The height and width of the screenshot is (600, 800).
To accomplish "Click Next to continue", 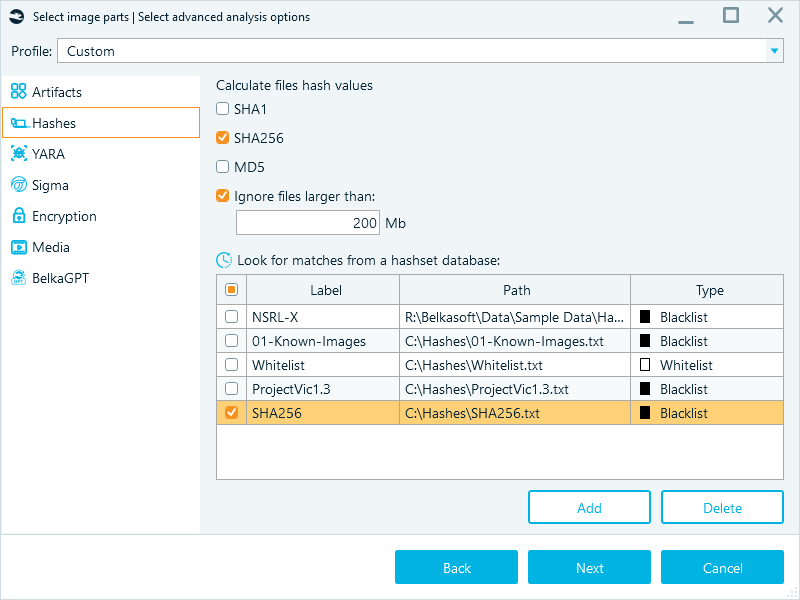I will 589,567.
